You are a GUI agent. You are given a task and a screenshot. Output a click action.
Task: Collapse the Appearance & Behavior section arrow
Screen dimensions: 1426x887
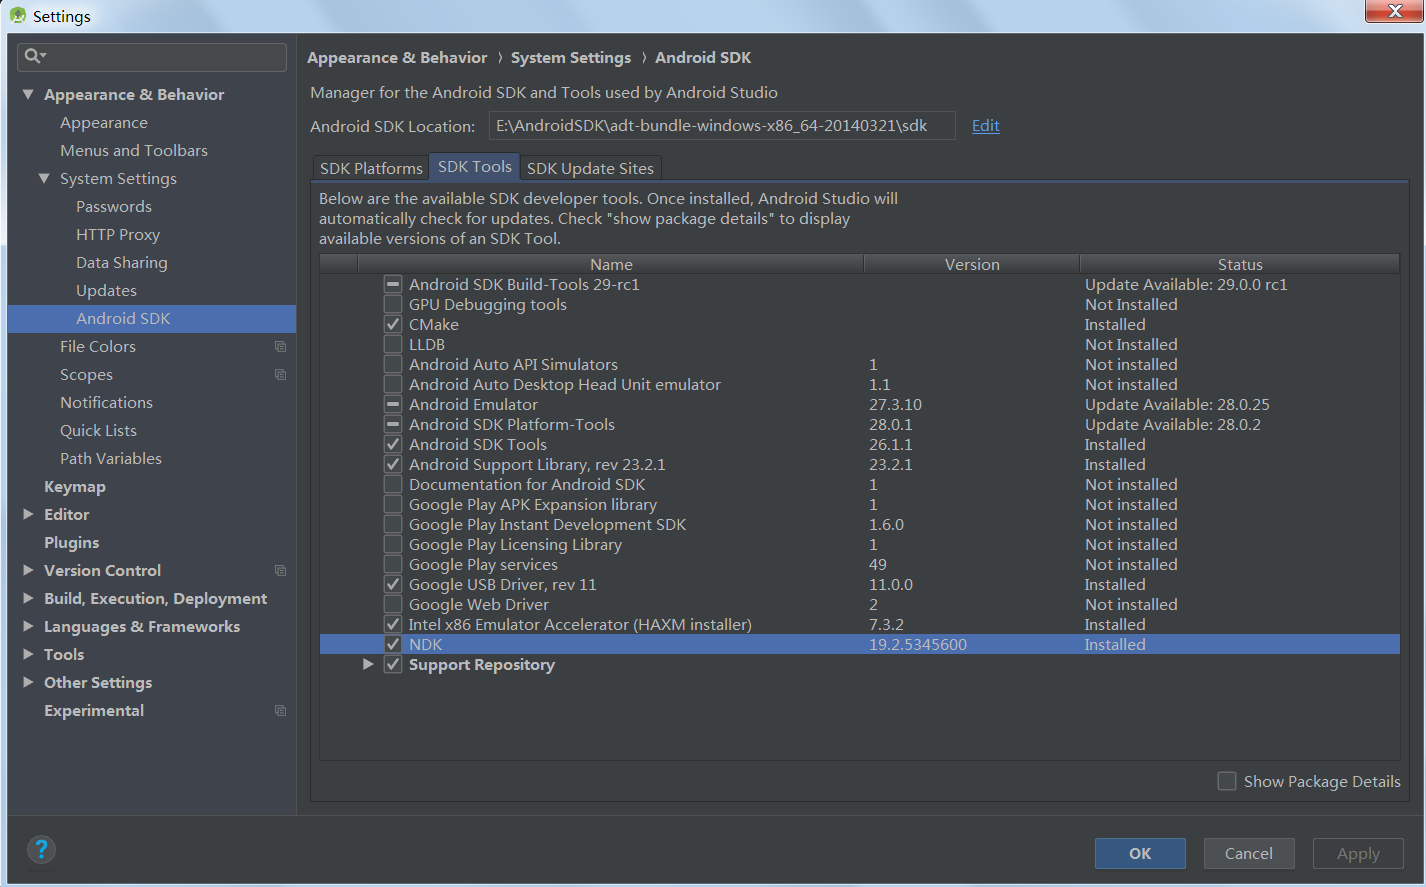point(28,94)
